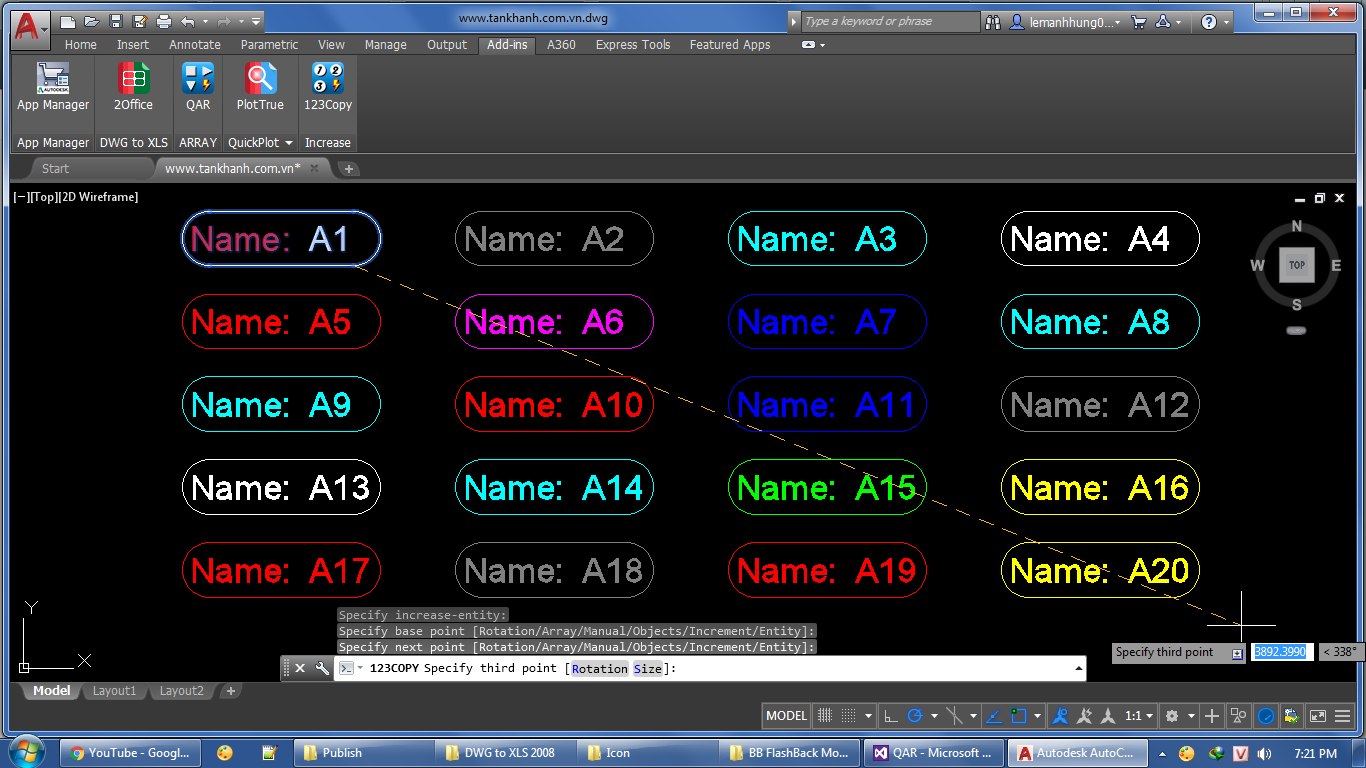Click the Undo arrow icon
The image size is (1366, 768).
(x=188, y=21)
